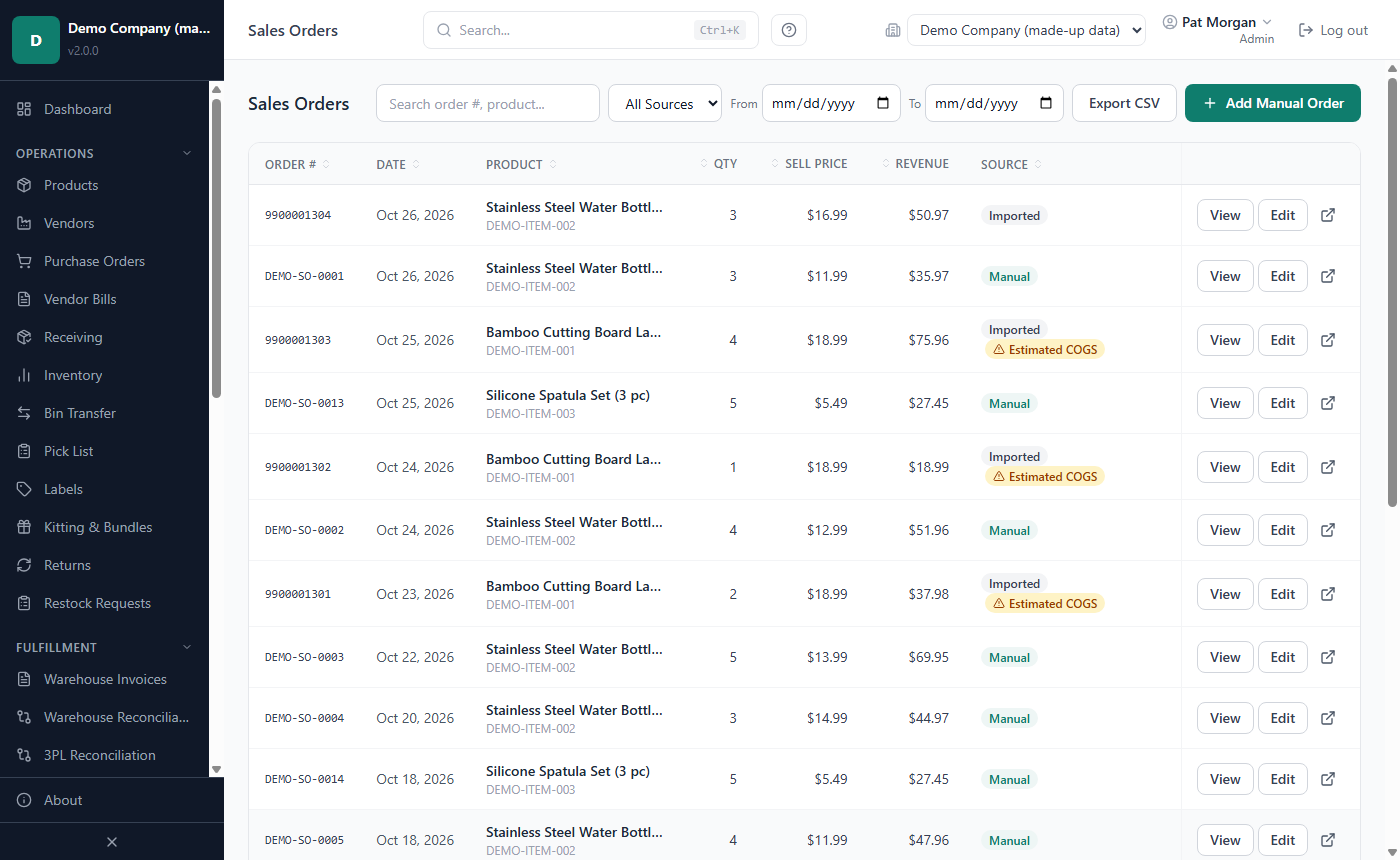The width and height of the screenshot is (1400, 860).
Task: Click the About info icon
Action: coord(24,800)
